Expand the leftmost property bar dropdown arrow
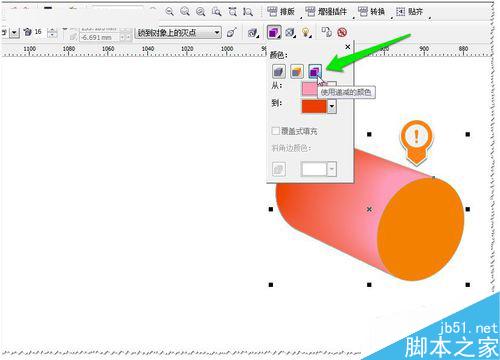Screen dimensions: 500x360 (x=14, y=33)
